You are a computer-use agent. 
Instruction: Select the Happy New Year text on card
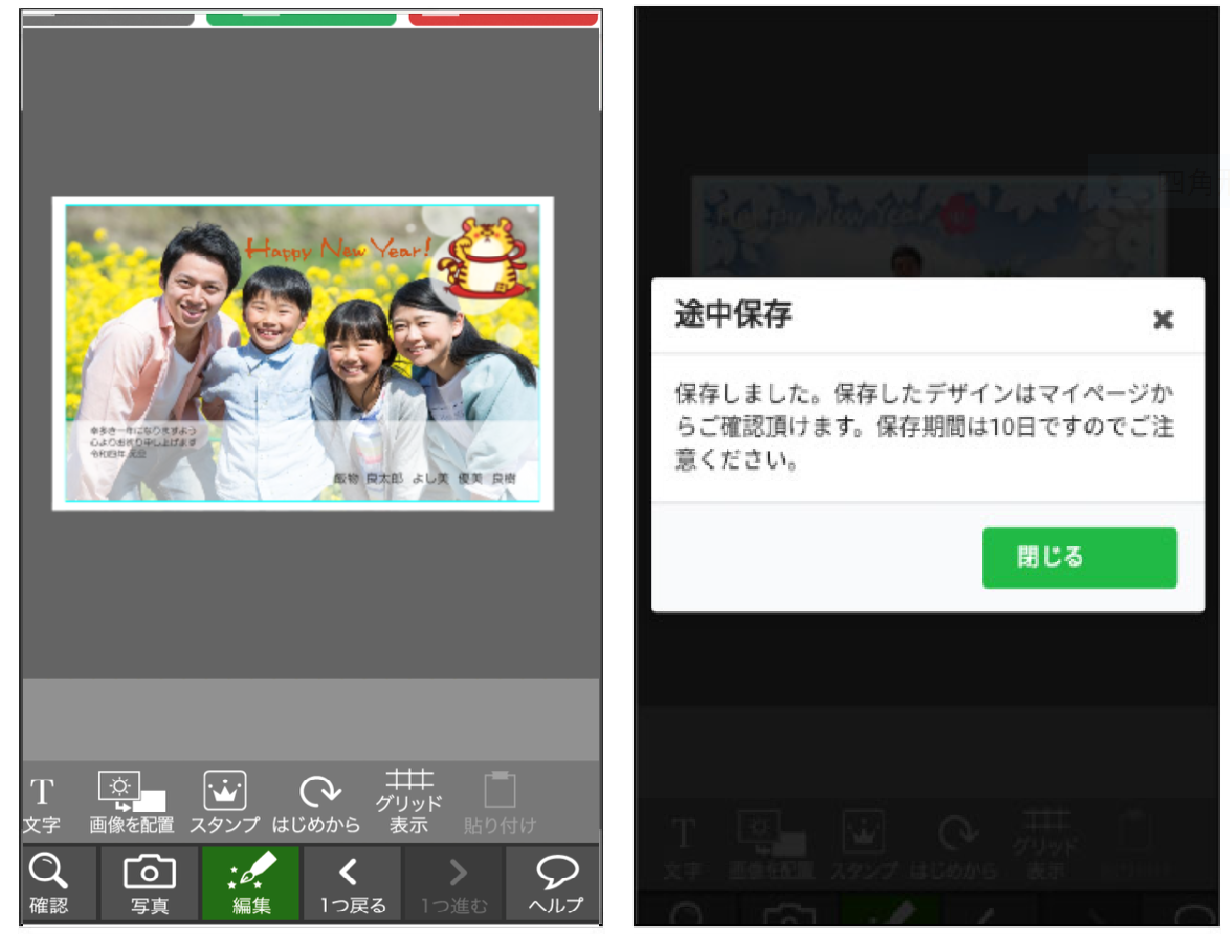click(x=337, y=246)
